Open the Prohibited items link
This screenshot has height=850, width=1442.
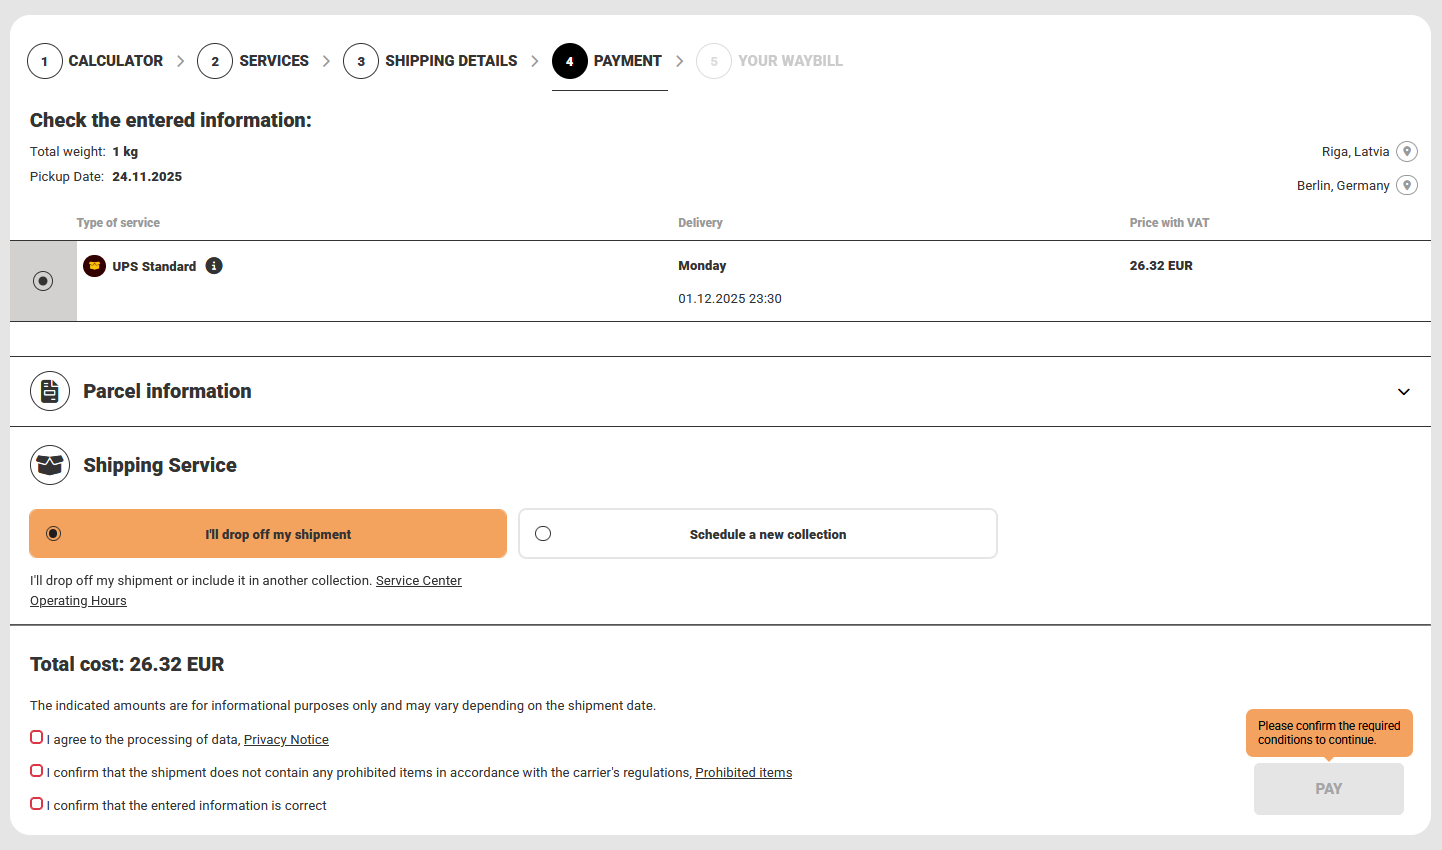pos(743,773)
